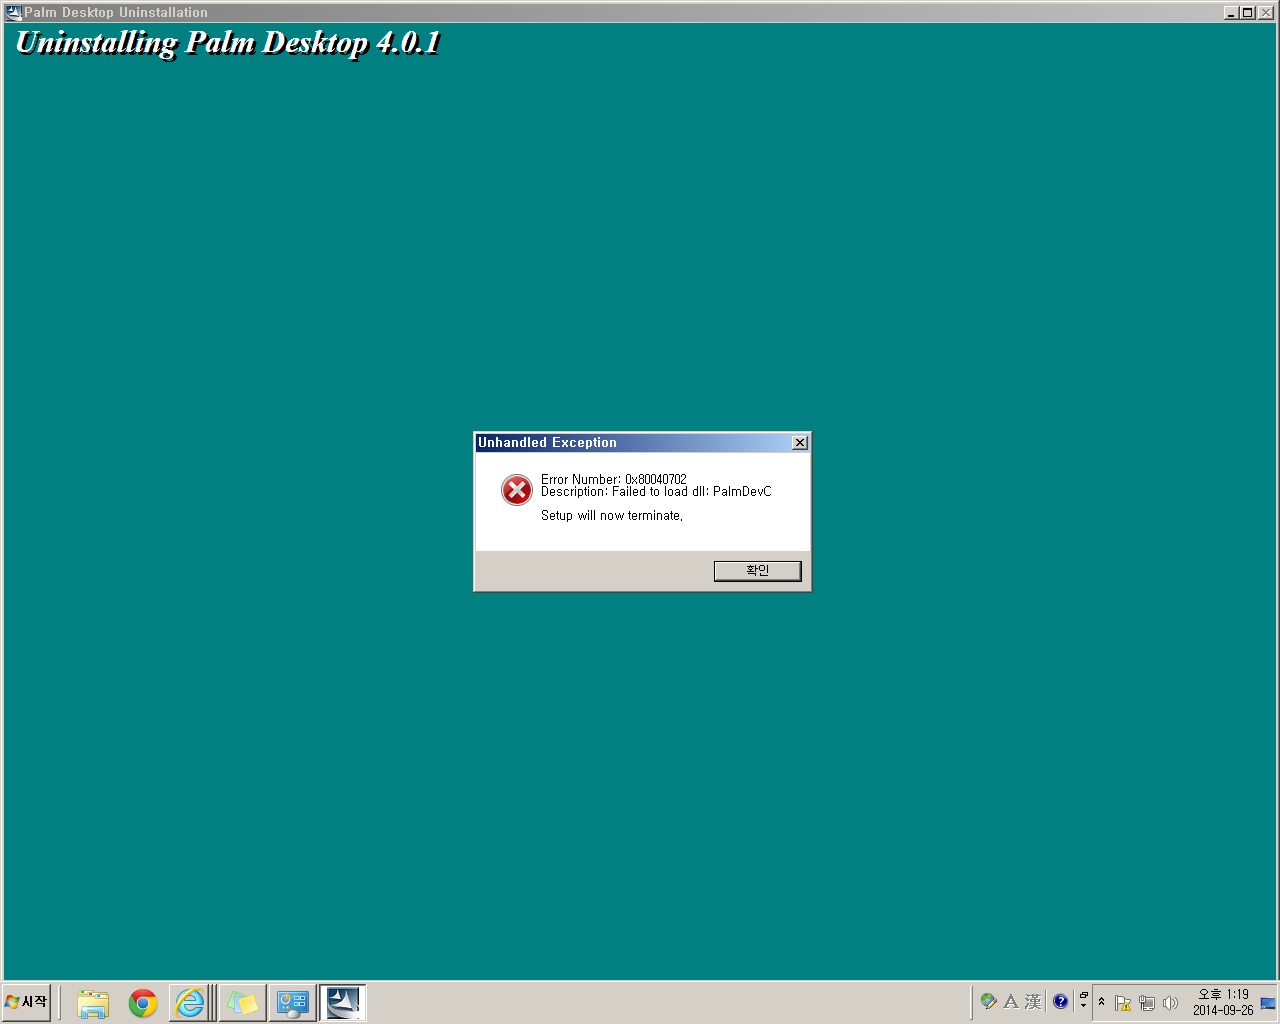This screenshot has height=1024, width=1280.
Task: Click the clock showing 오후 1:19
Action: (1223, 1002)
